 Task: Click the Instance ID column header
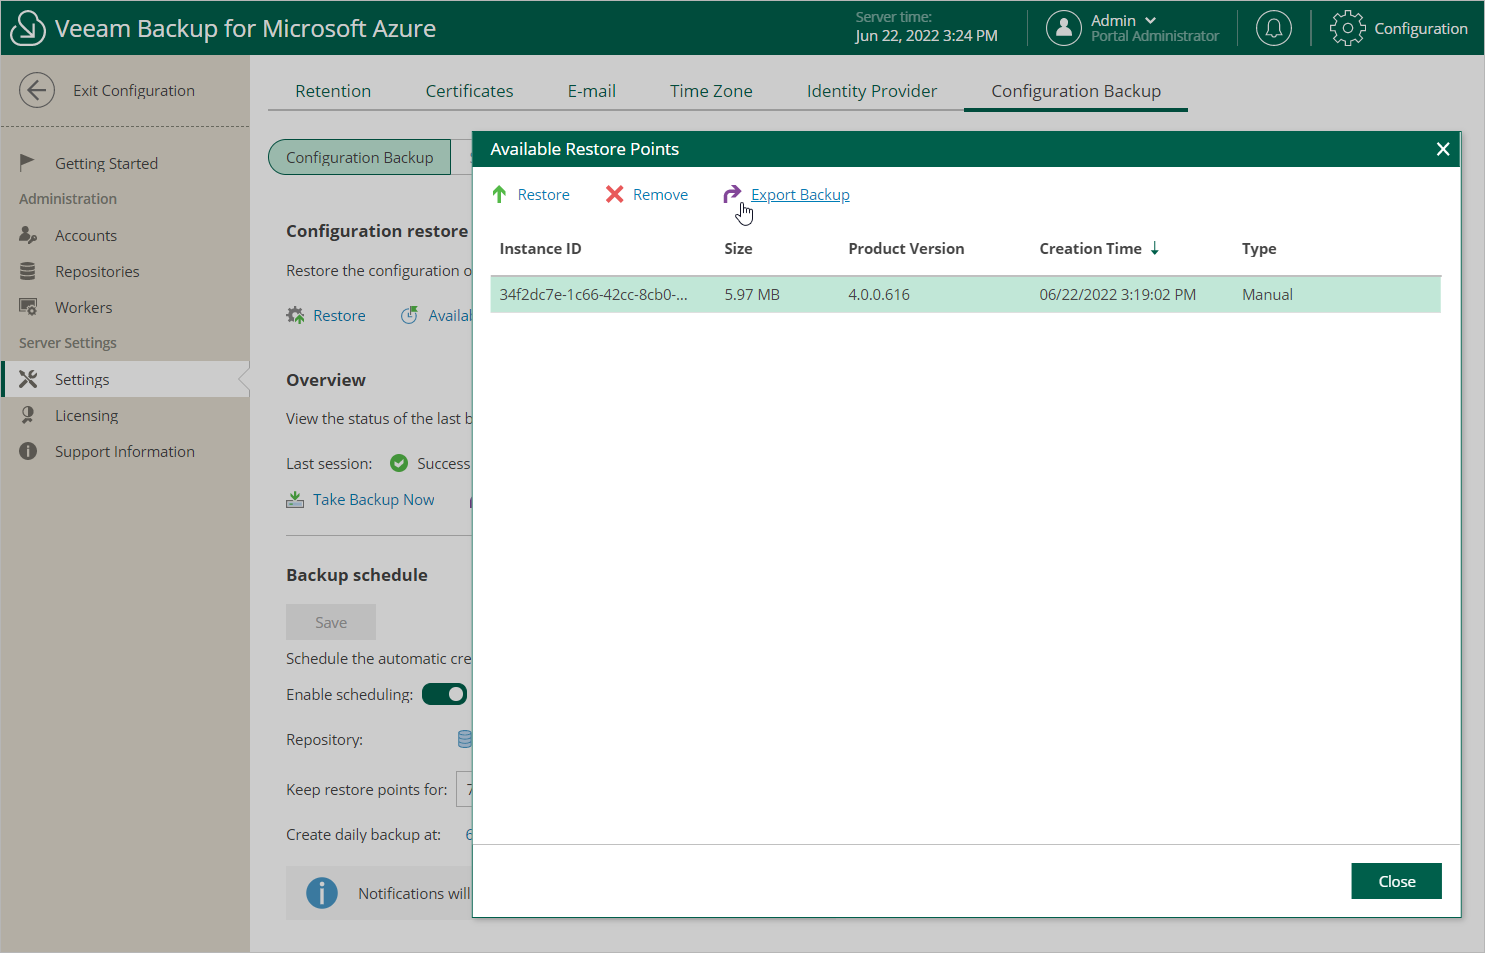[x=540, y=248]
